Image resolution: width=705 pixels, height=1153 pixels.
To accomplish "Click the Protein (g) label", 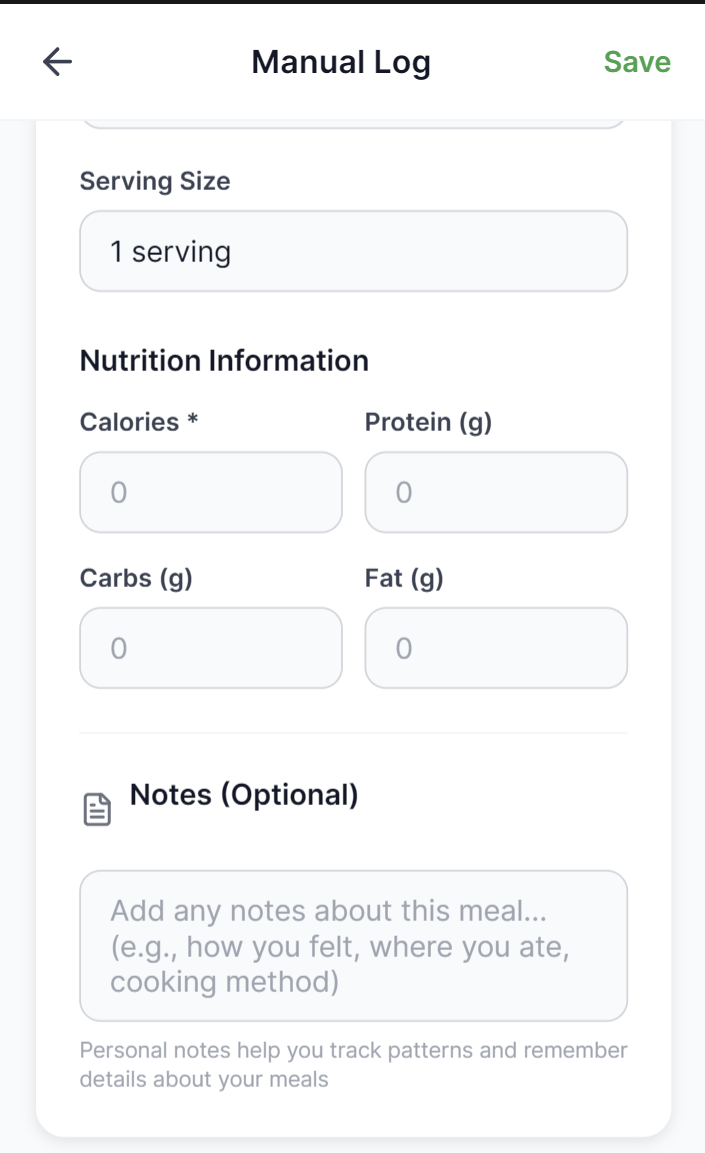I will [428, 422].
